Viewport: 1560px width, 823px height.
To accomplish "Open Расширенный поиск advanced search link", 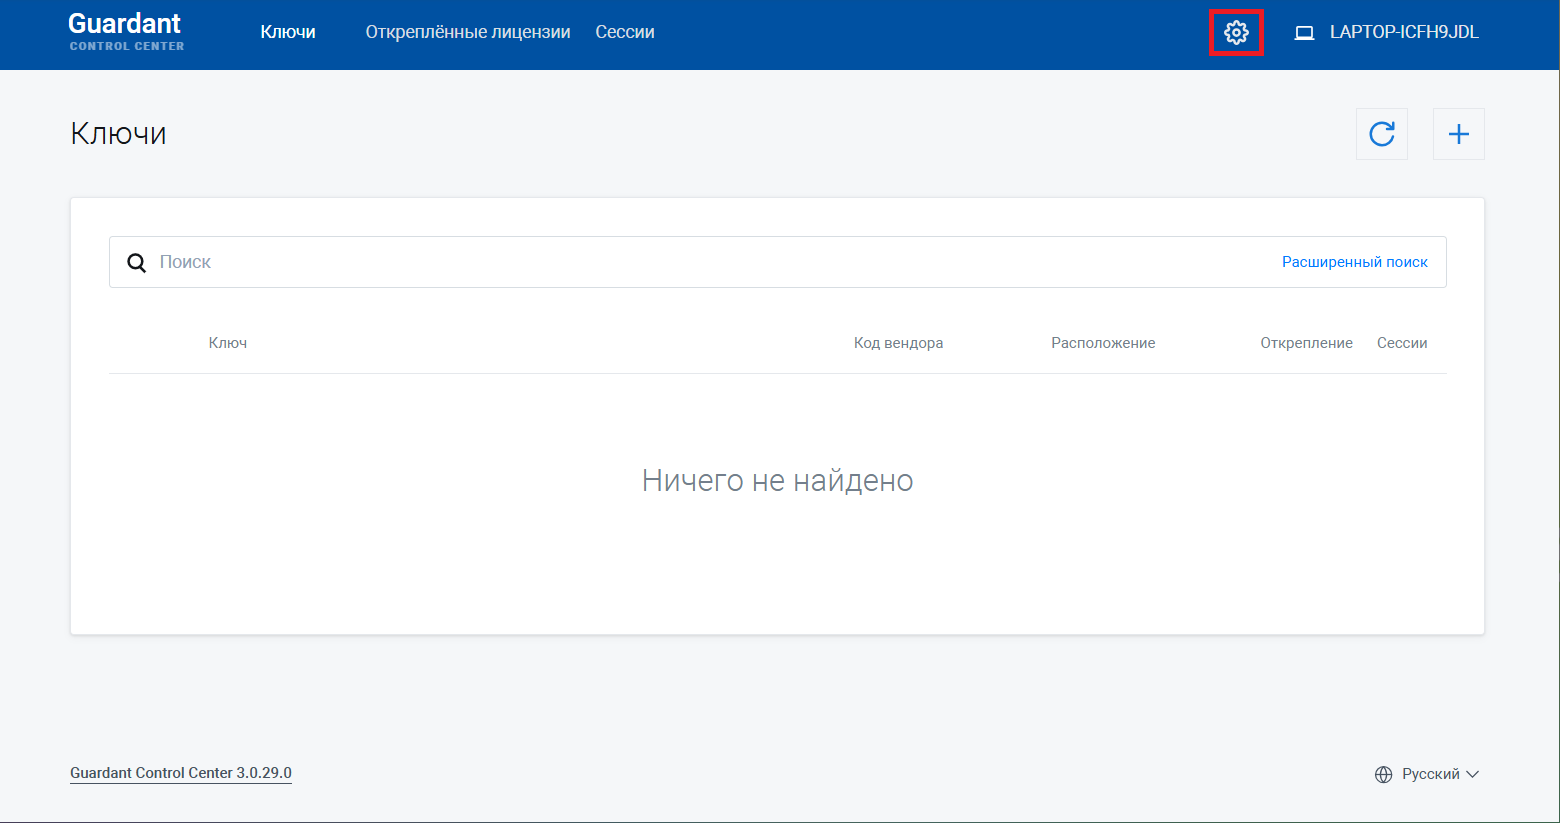I will (1354, 262).
